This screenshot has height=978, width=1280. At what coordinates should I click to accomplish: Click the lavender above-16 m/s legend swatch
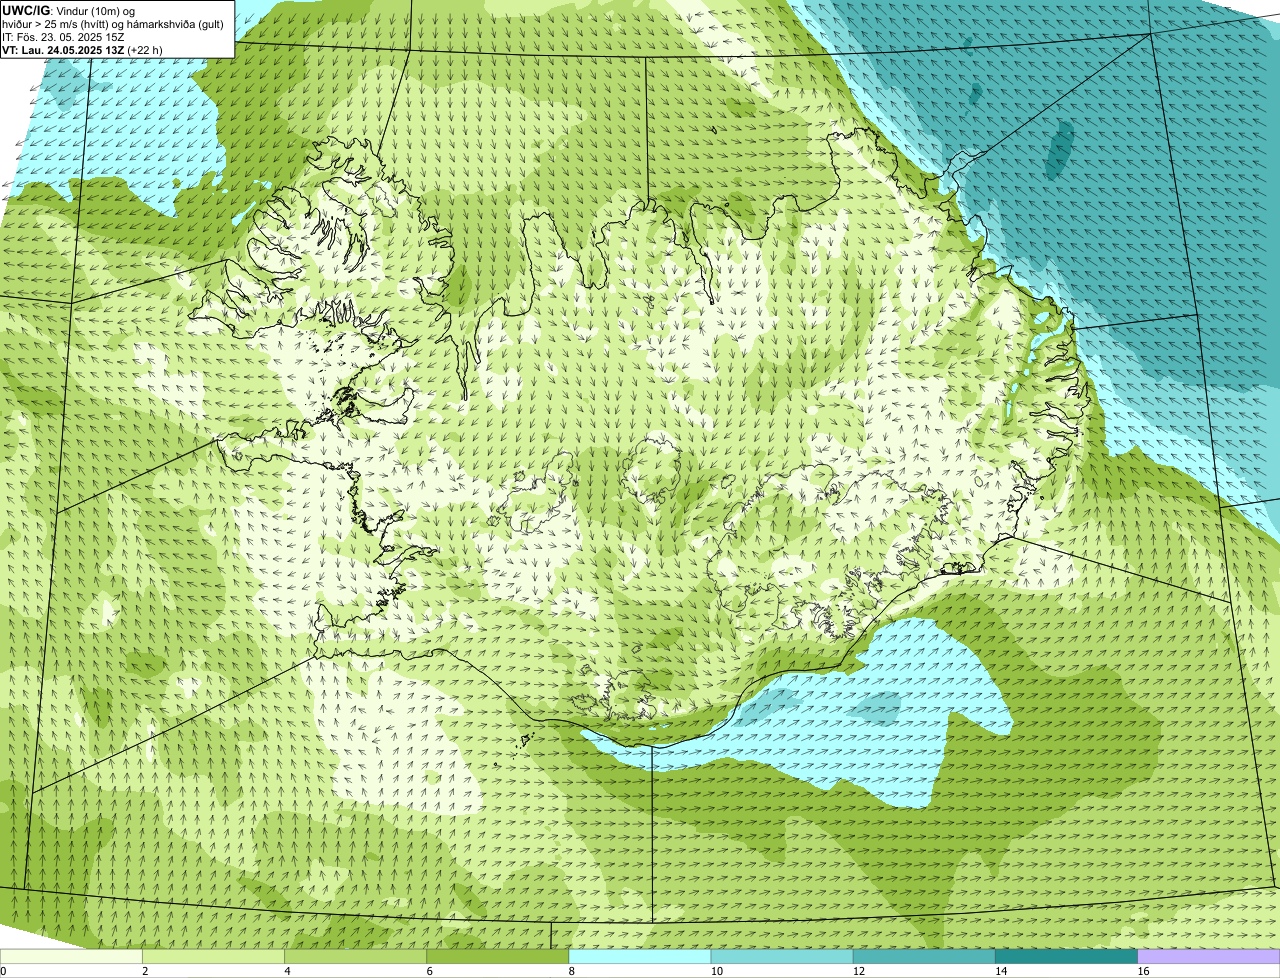pyautogui.click(x=1209, y=957)
